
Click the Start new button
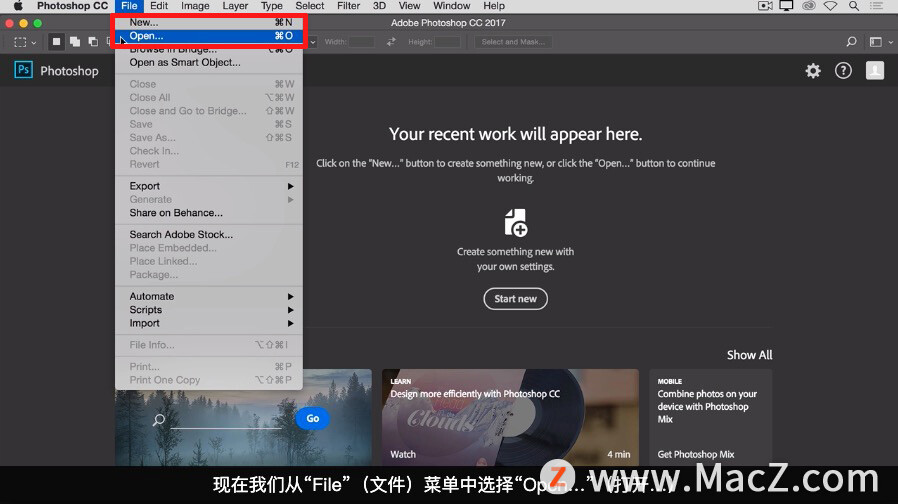coord(515,299)
